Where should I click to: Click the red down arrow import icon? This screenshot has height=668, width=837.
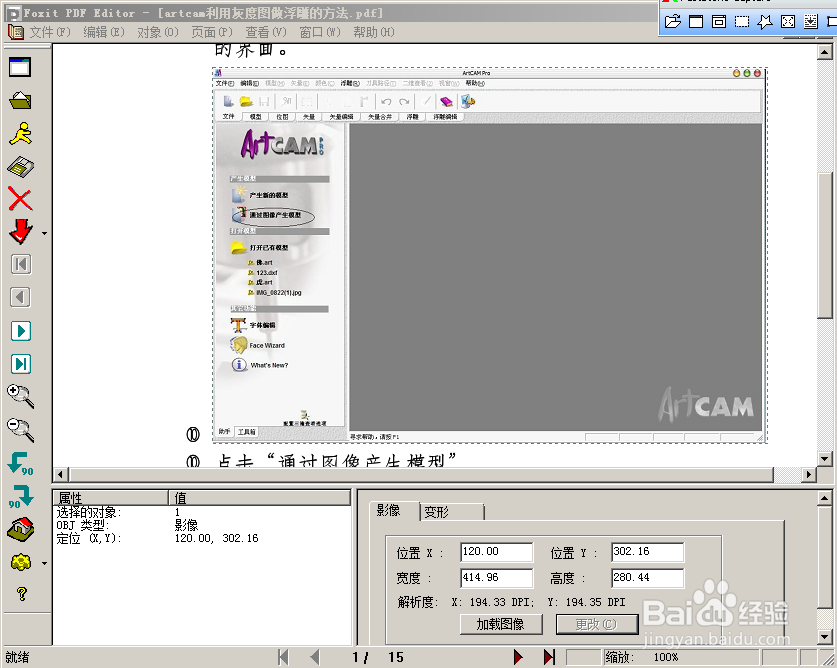pos(20,232)
